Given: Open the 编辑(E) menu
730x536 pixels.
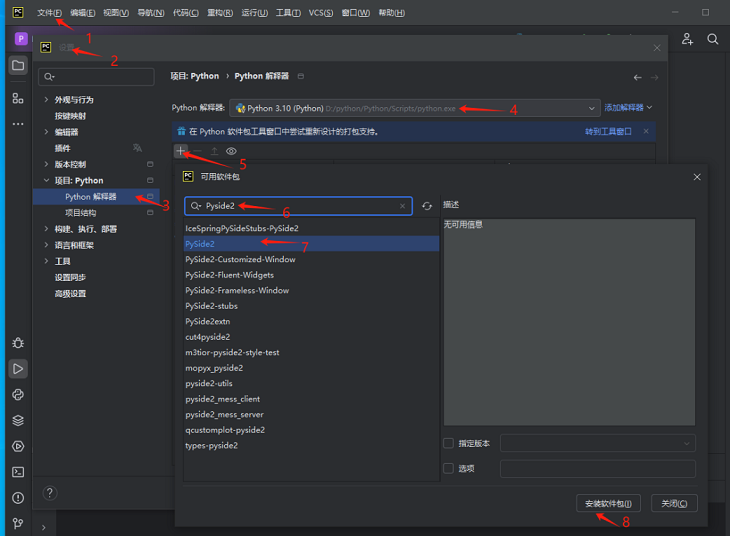Looking at the screenshot, I should 83,13.
